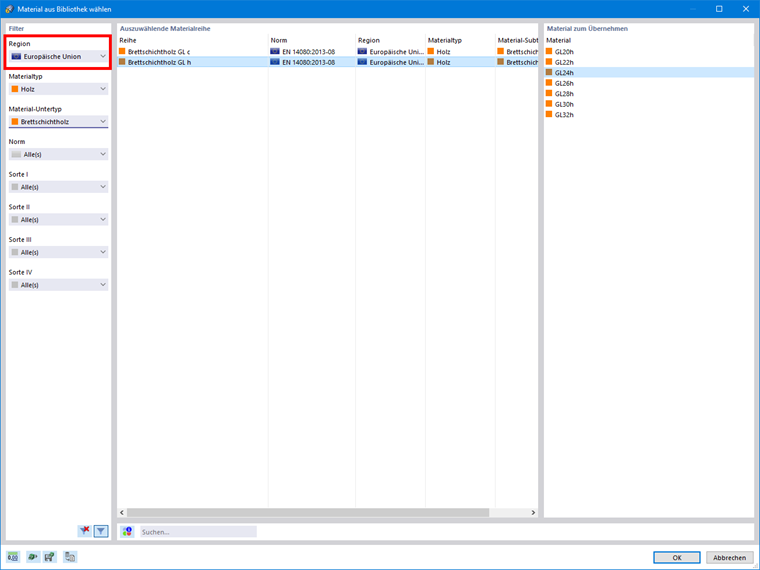This screenshot has width=760, height=570.
Task: Click orange swatch of Brettschichtholz GL c row
Action: [122, 51]
